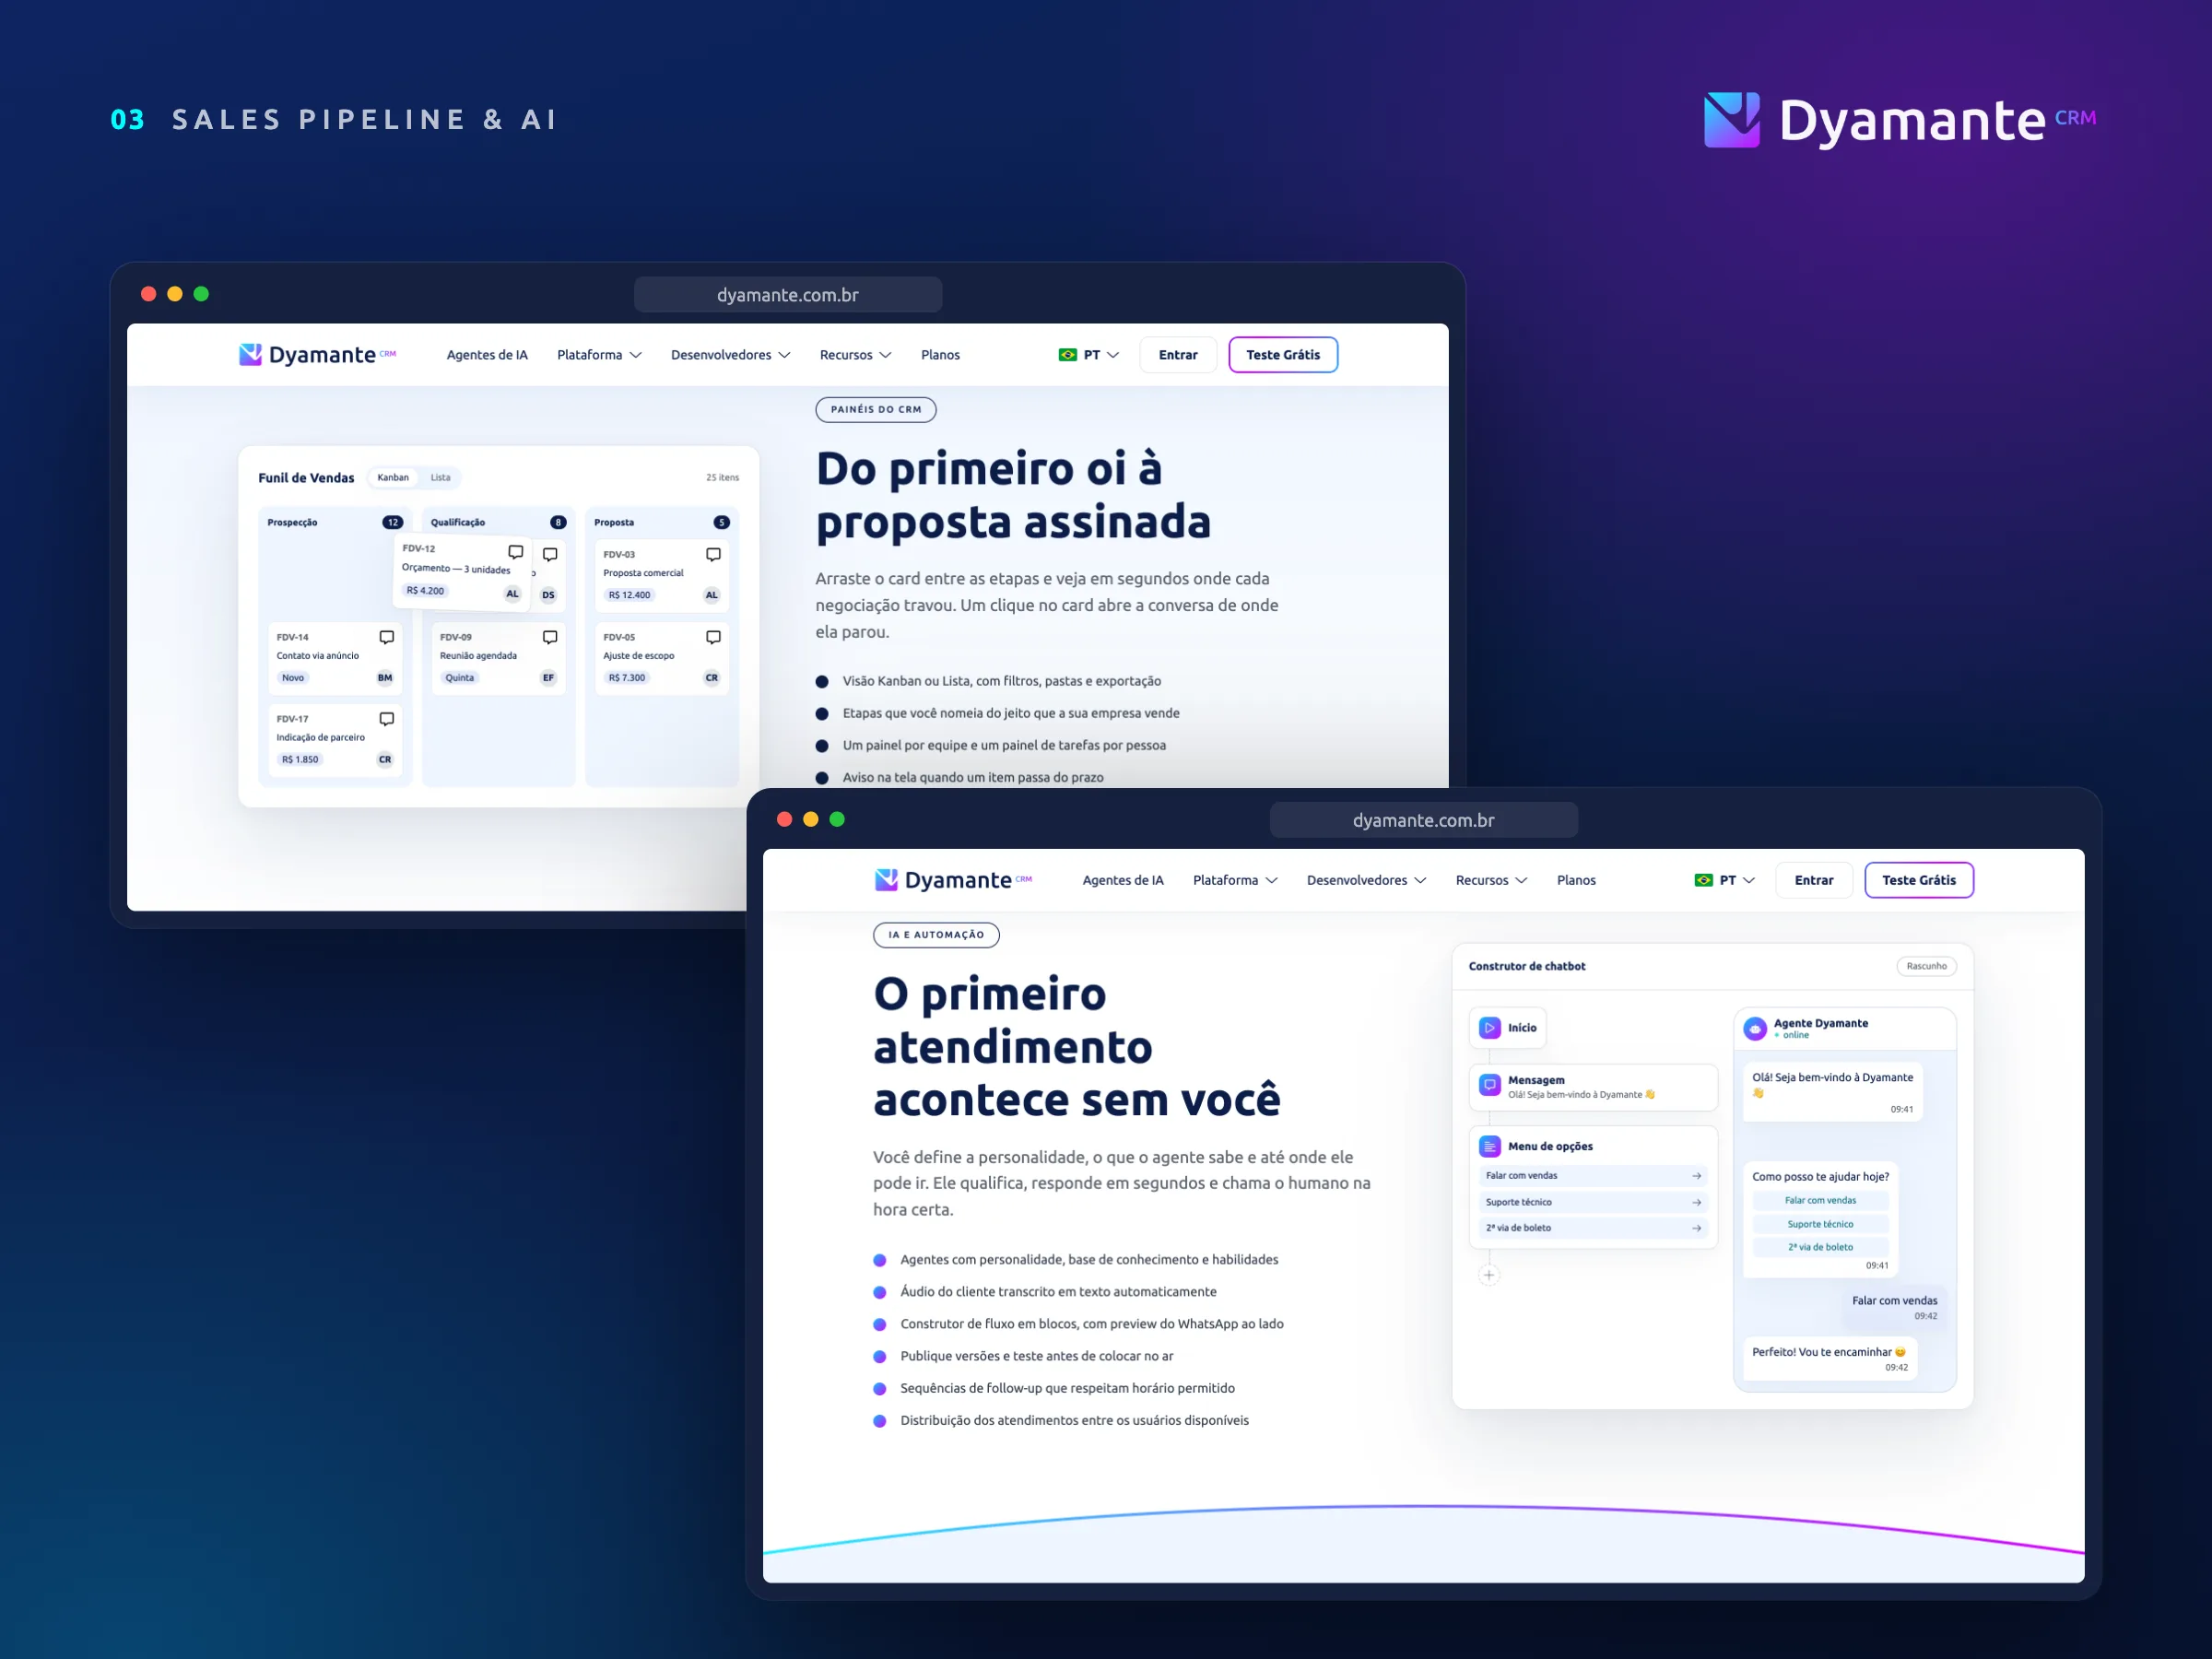Viewport: 2212px width, 1659px height.
Task: Click Suporte técnico chat preview button
Action: coord(1820,1224)
